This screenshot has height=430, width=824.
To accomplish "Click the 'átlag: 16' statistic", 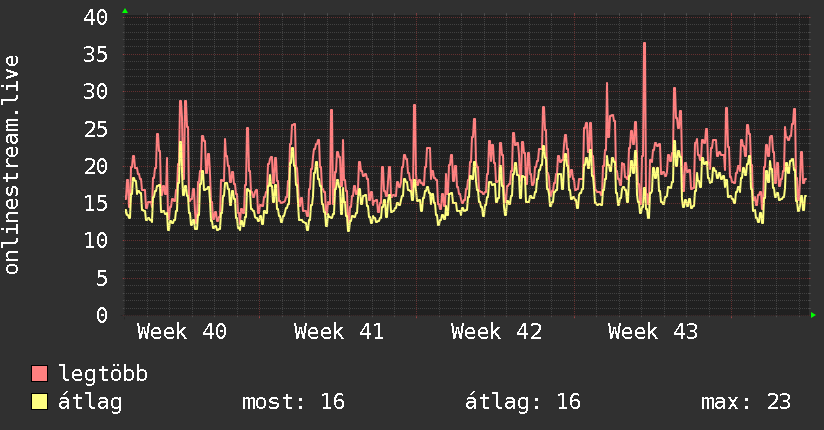I will point(523,402).
